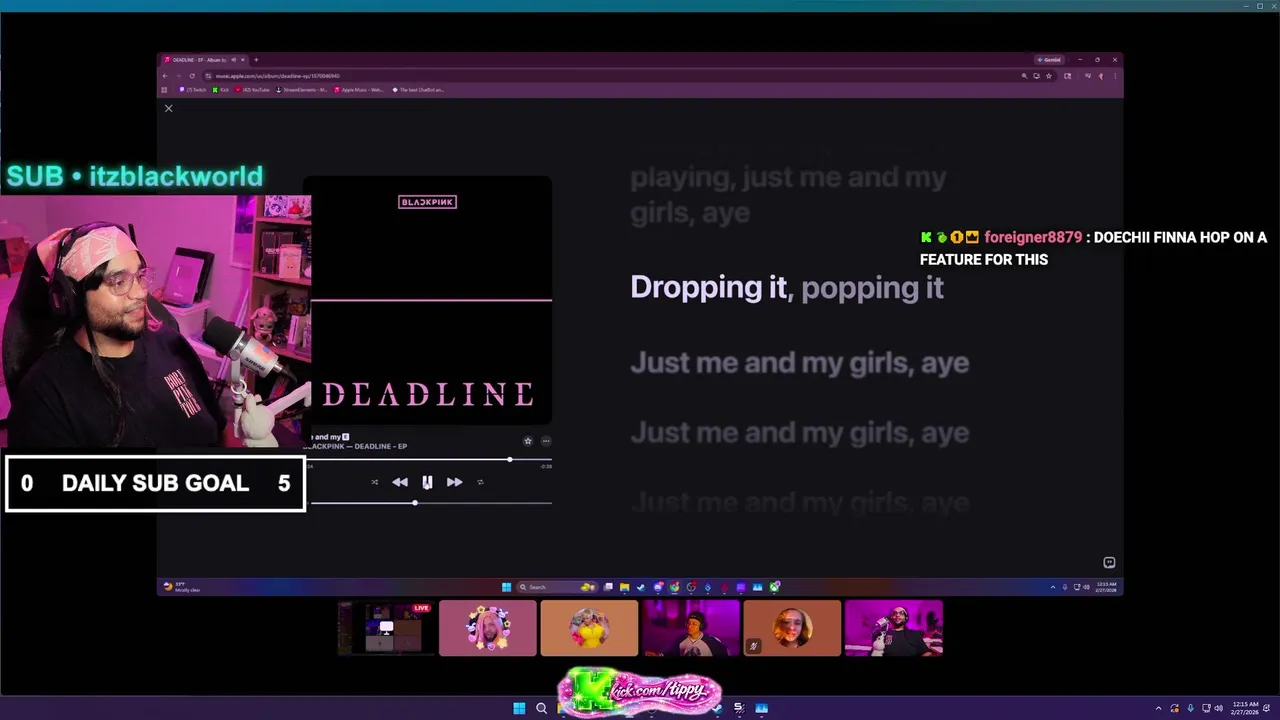
Task: Bookmark this page with the star icon
Action: pos(1048,76)
